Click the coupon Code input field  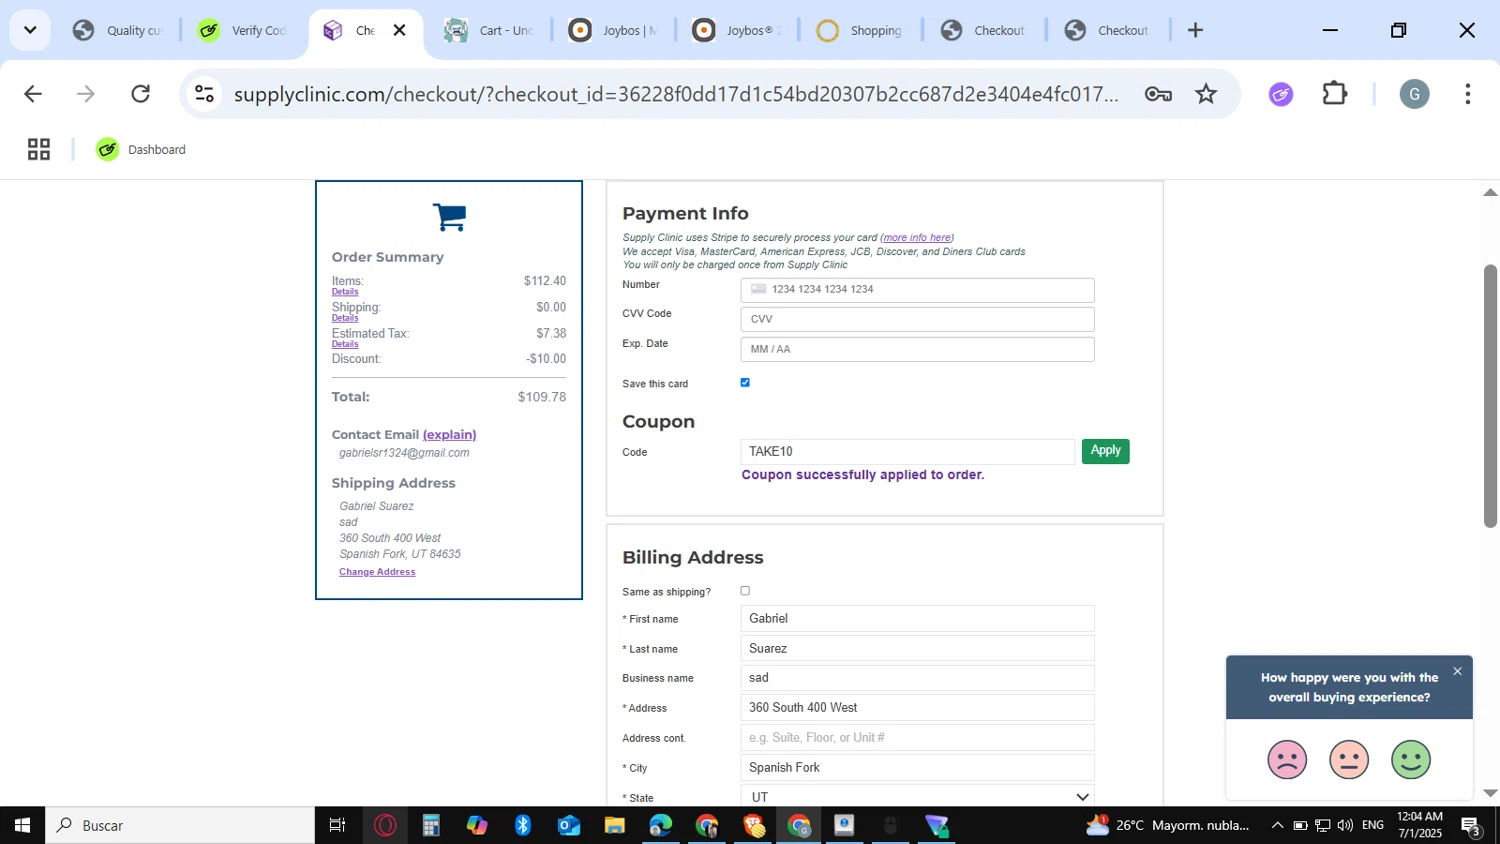(x=908, y=452)
